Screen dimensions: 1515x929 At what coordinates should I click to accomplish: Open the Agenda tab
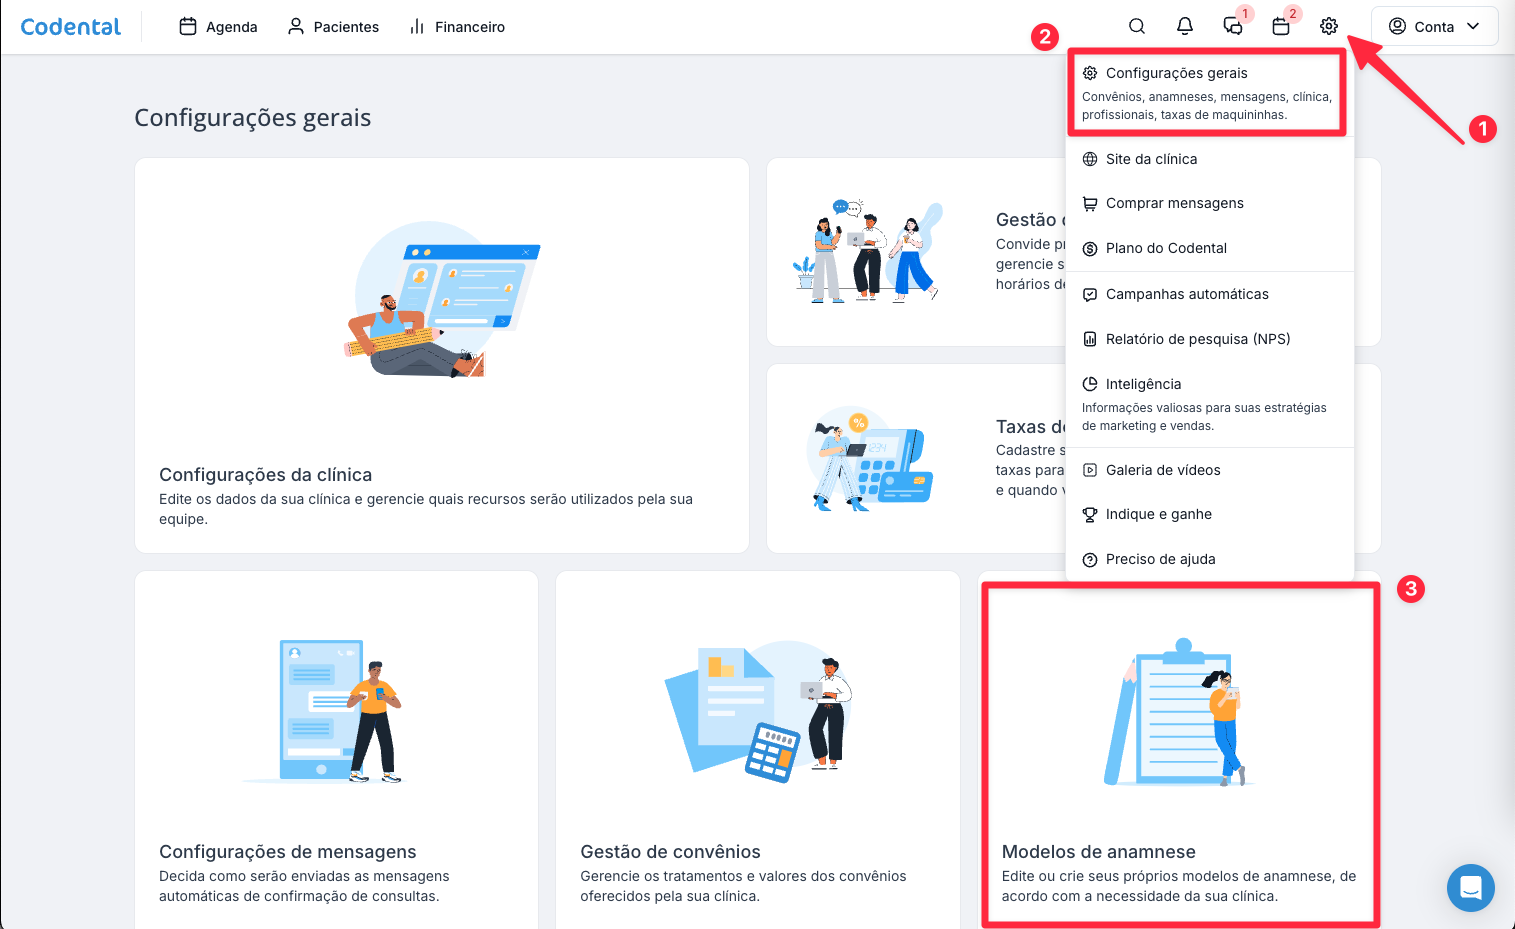click(218, 27)
